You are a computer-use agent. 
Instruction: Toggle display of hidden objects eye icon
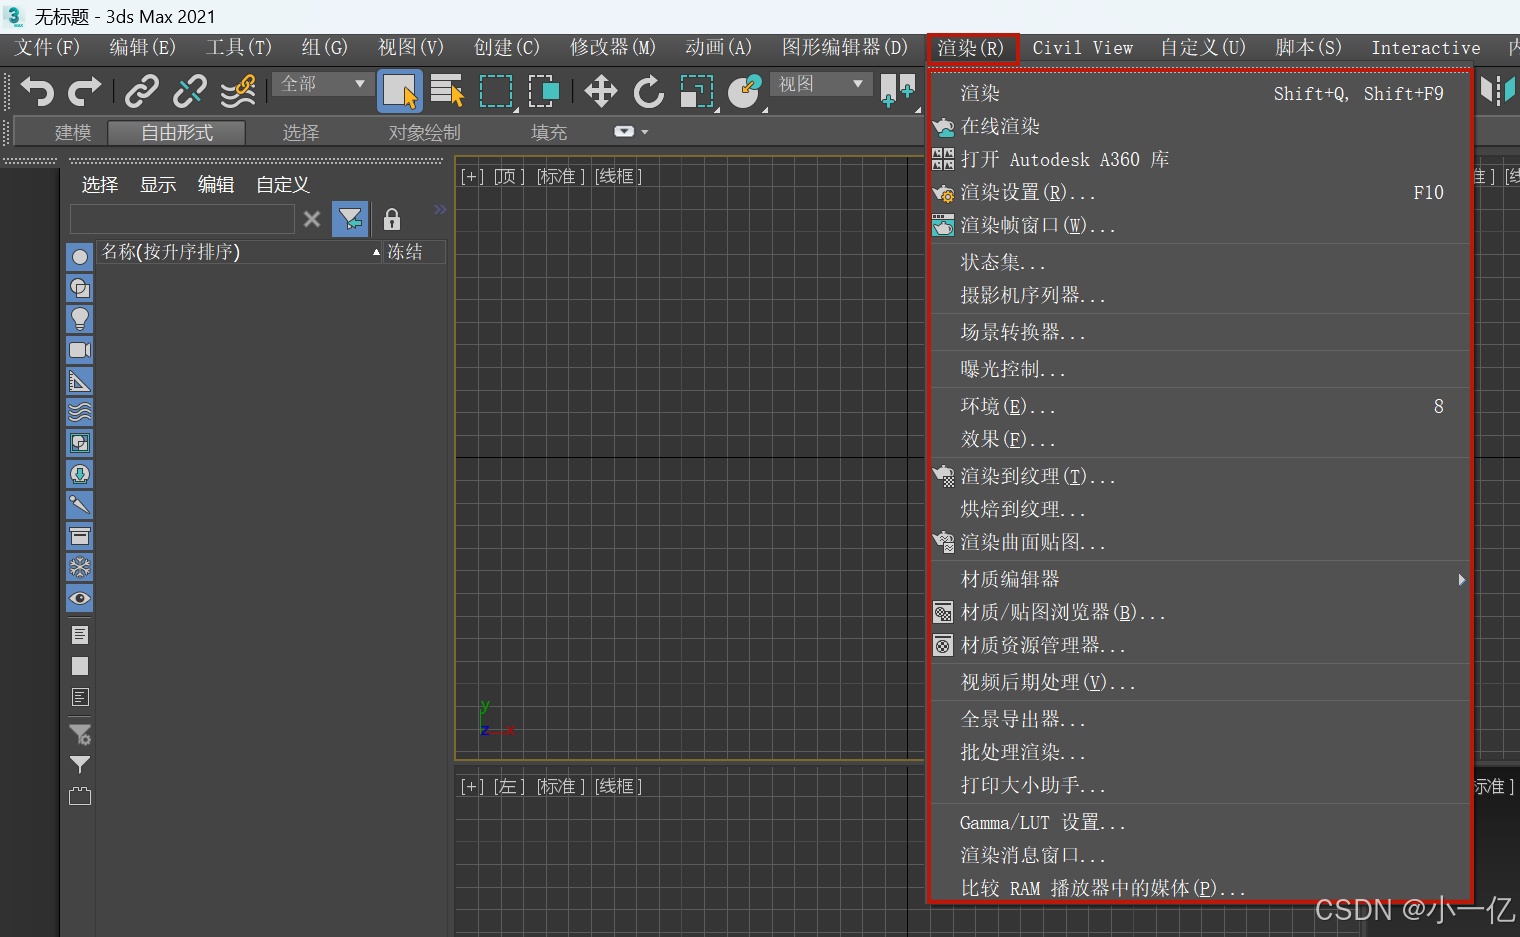(80, 598)
